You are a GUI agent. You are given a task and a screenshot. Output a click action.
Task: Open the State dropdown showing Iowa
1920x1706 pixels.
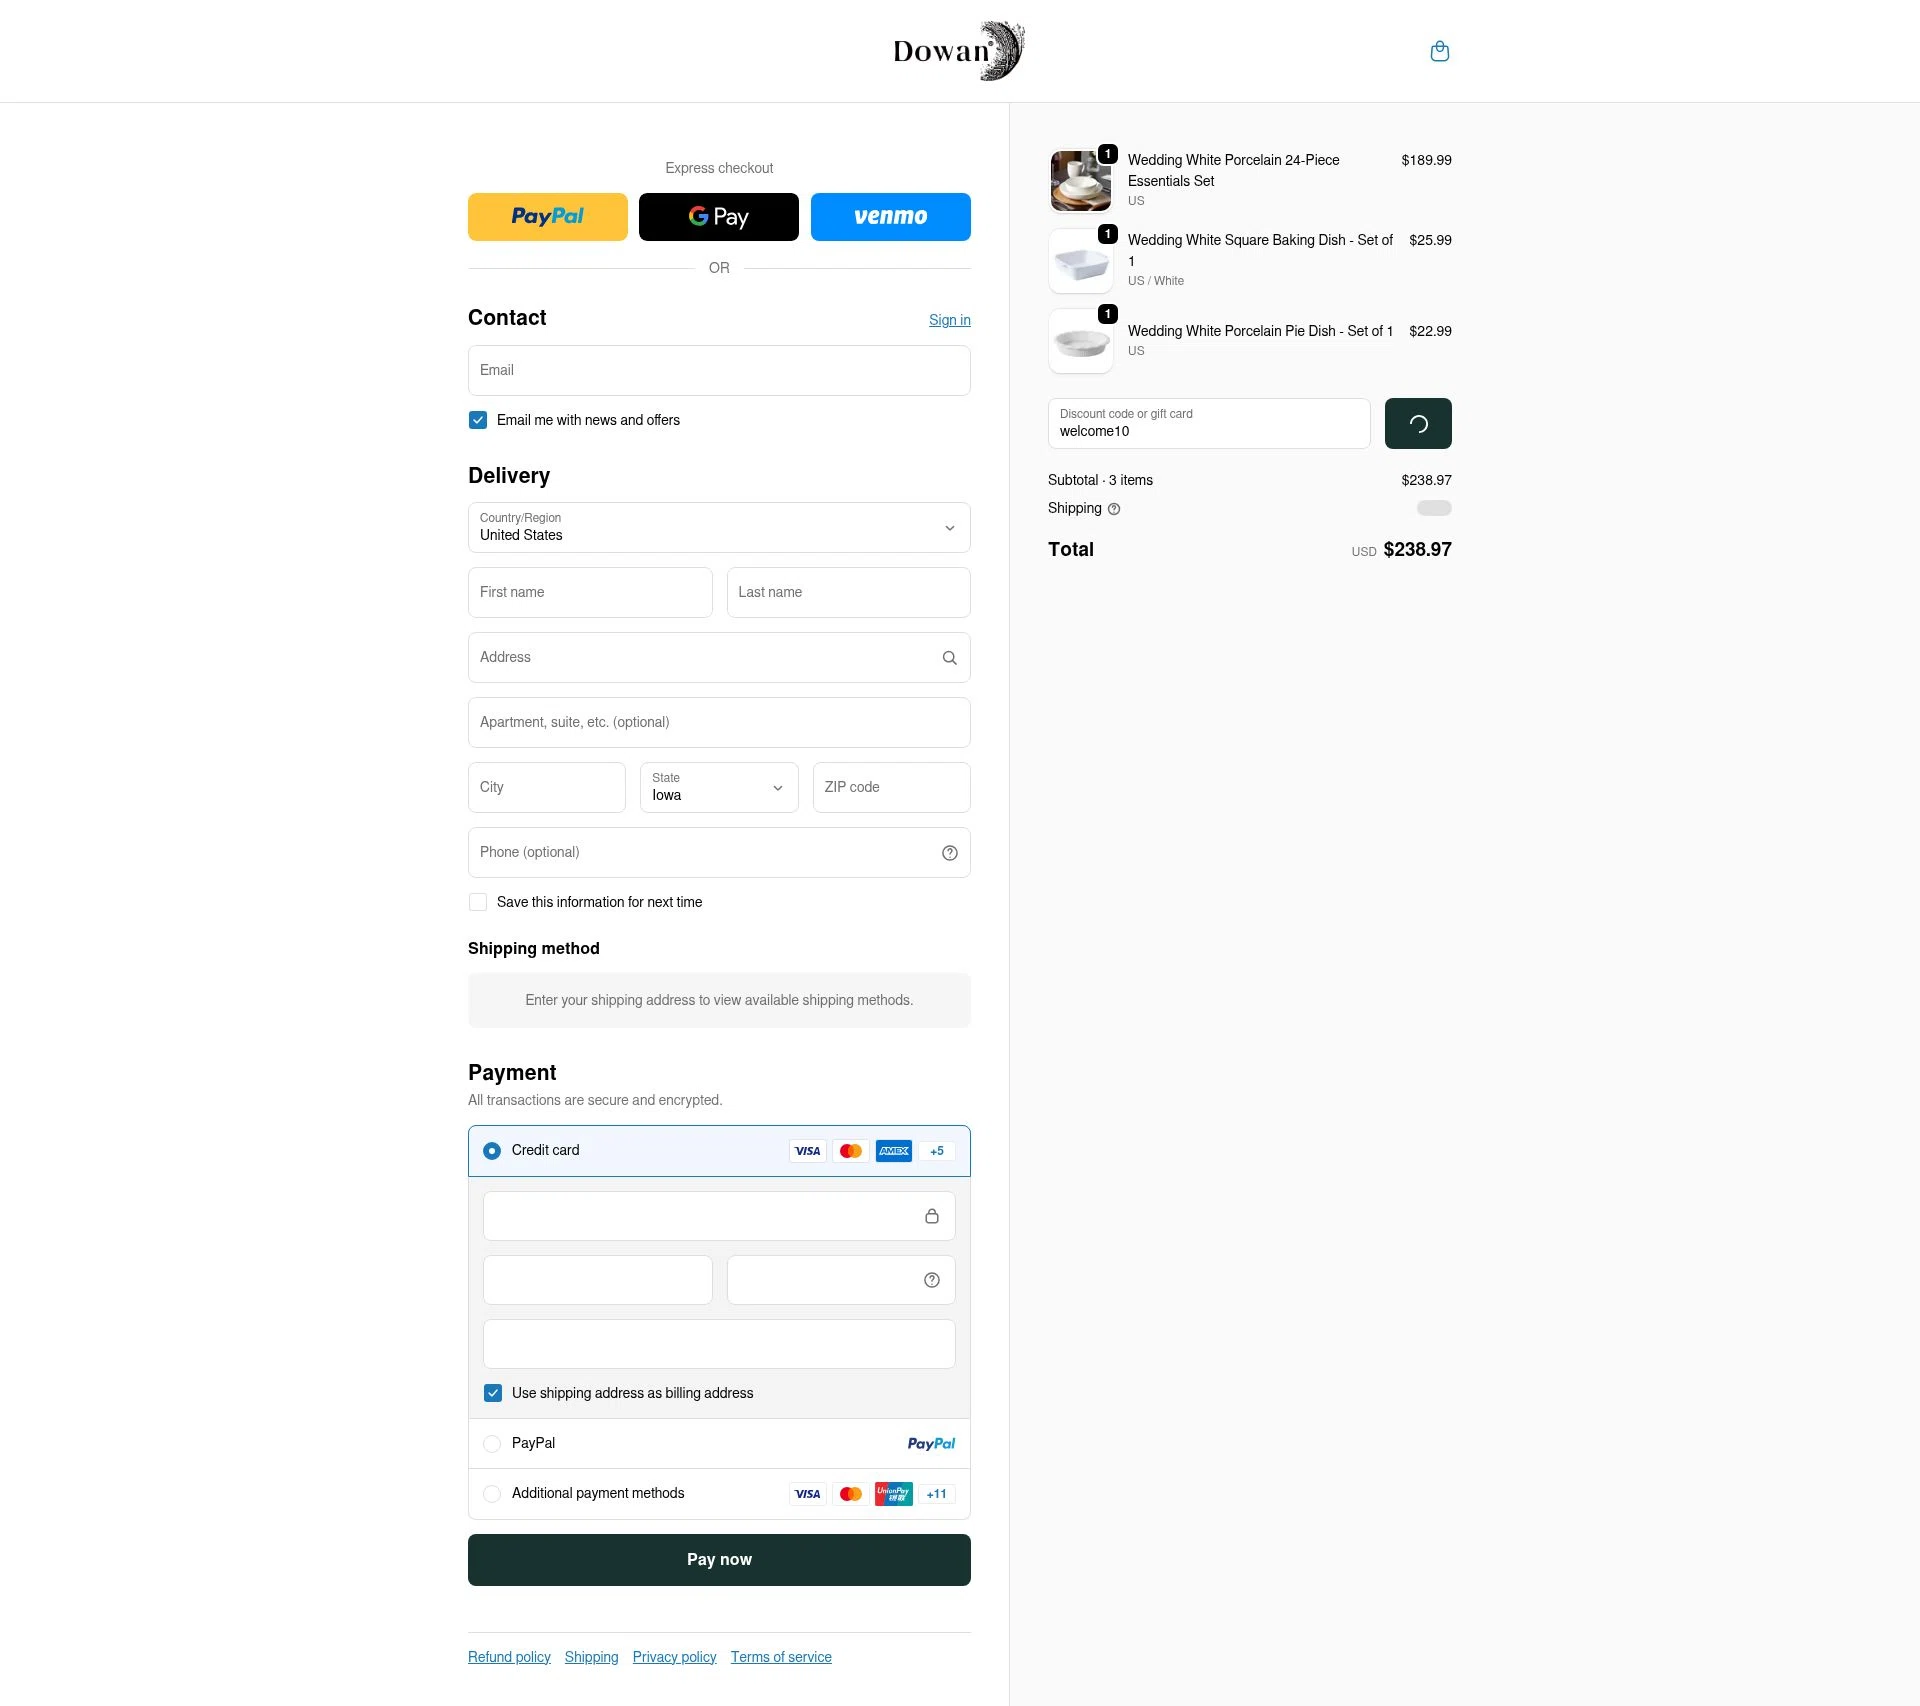click(x=718, y=787)
